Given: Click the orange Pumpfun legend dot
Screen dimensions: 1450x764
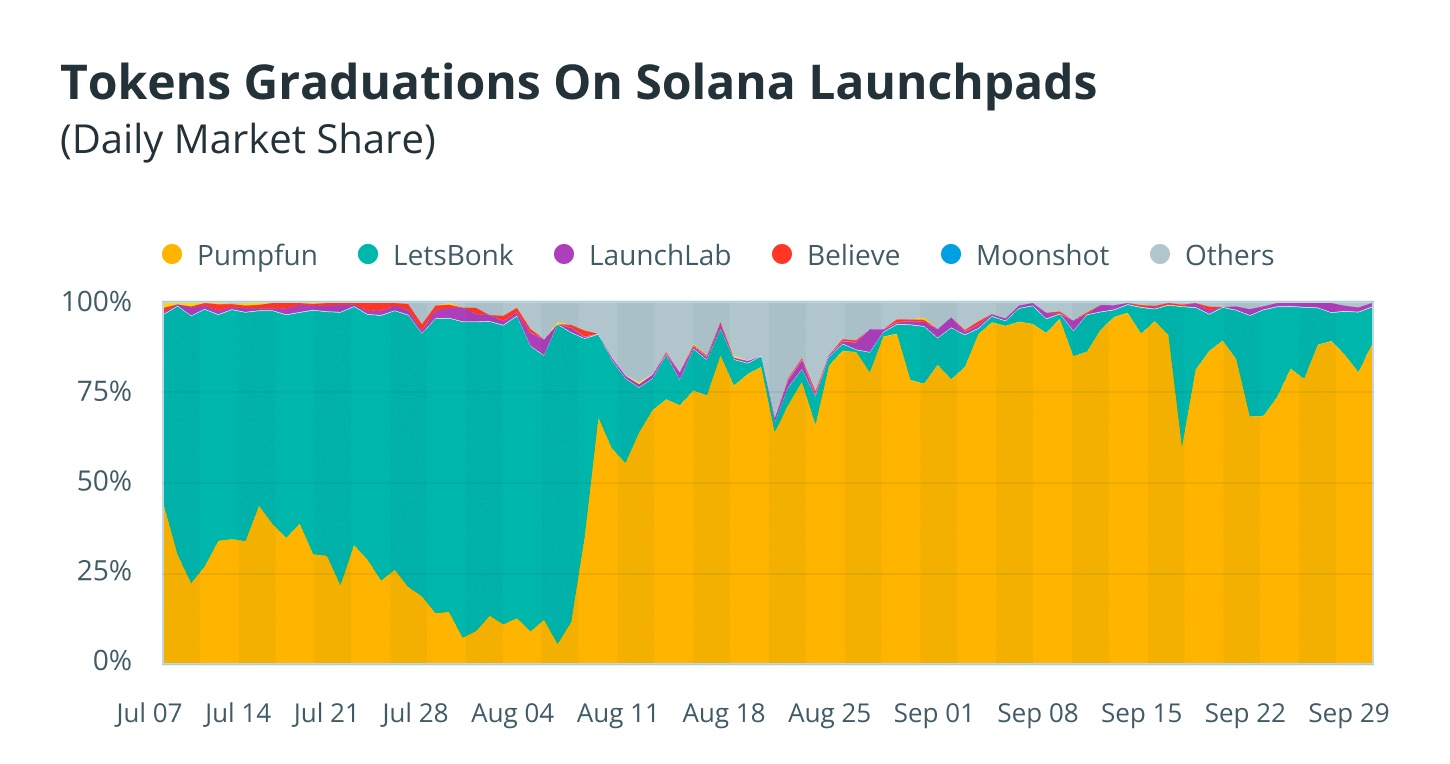Looking at the screenshot, I should 173,255.
